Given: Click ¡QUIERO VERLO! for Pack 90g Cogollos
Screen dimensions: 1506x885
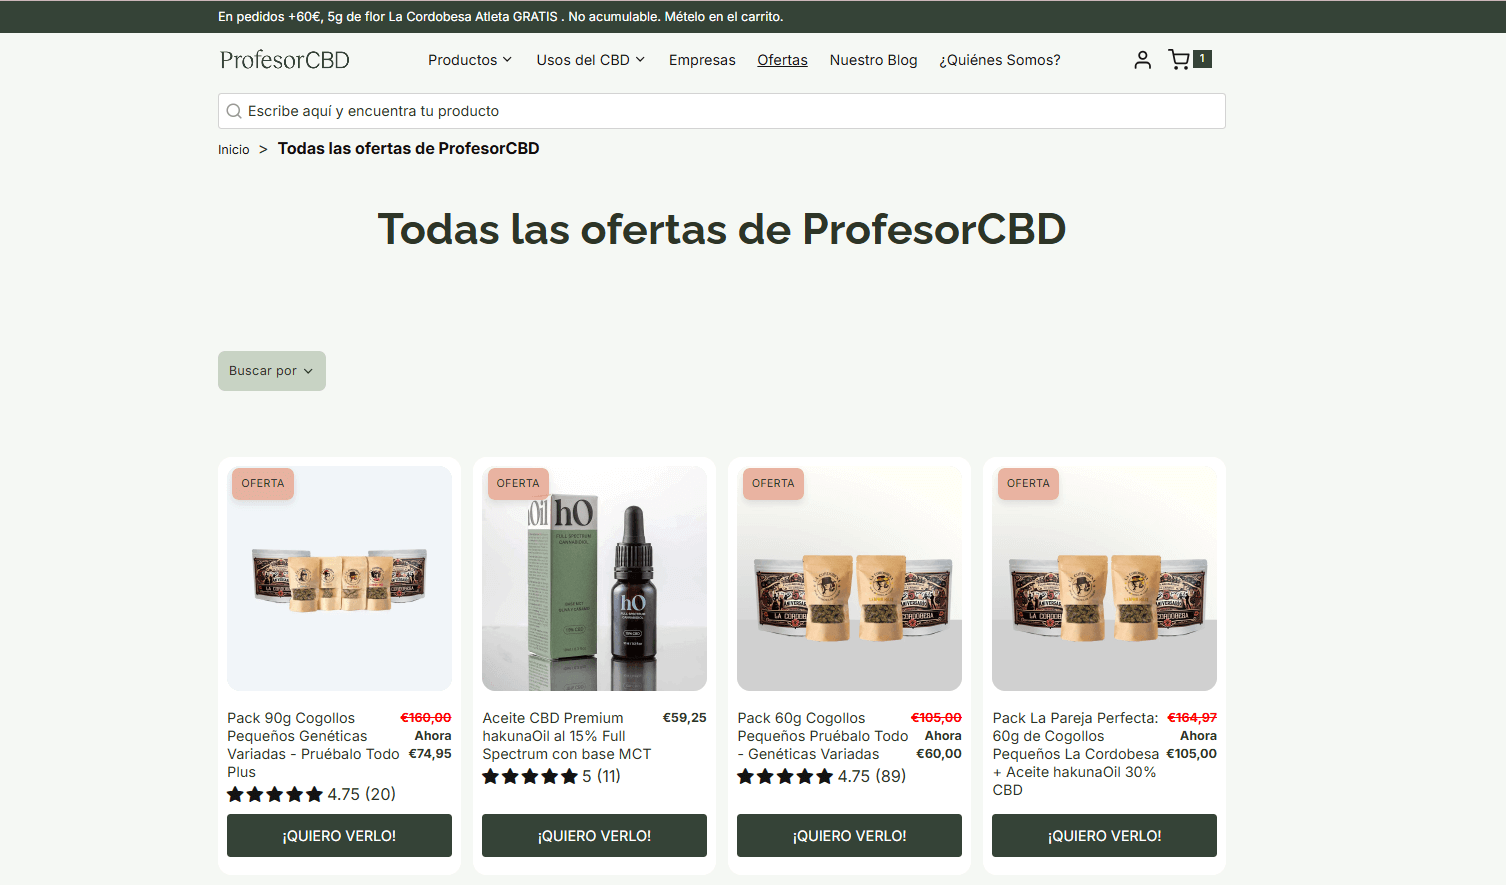Looking at the screenshot, I should (x=339, y=836).
